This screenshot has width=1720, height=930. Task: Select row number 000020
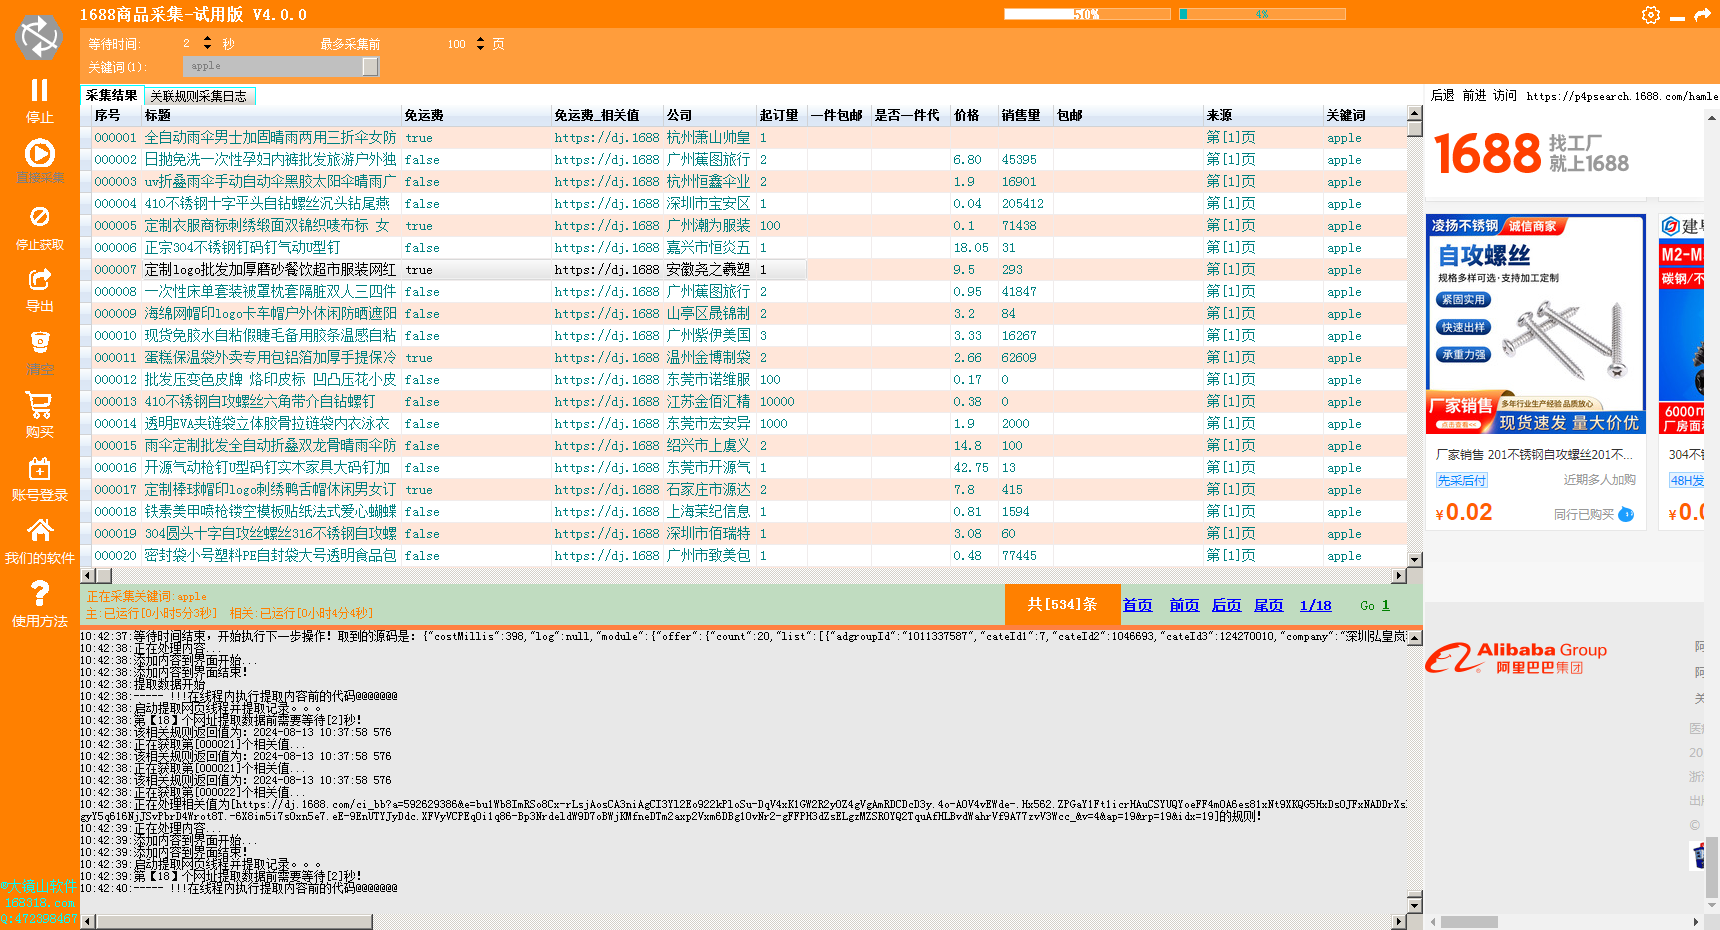[x=115, y=556]
